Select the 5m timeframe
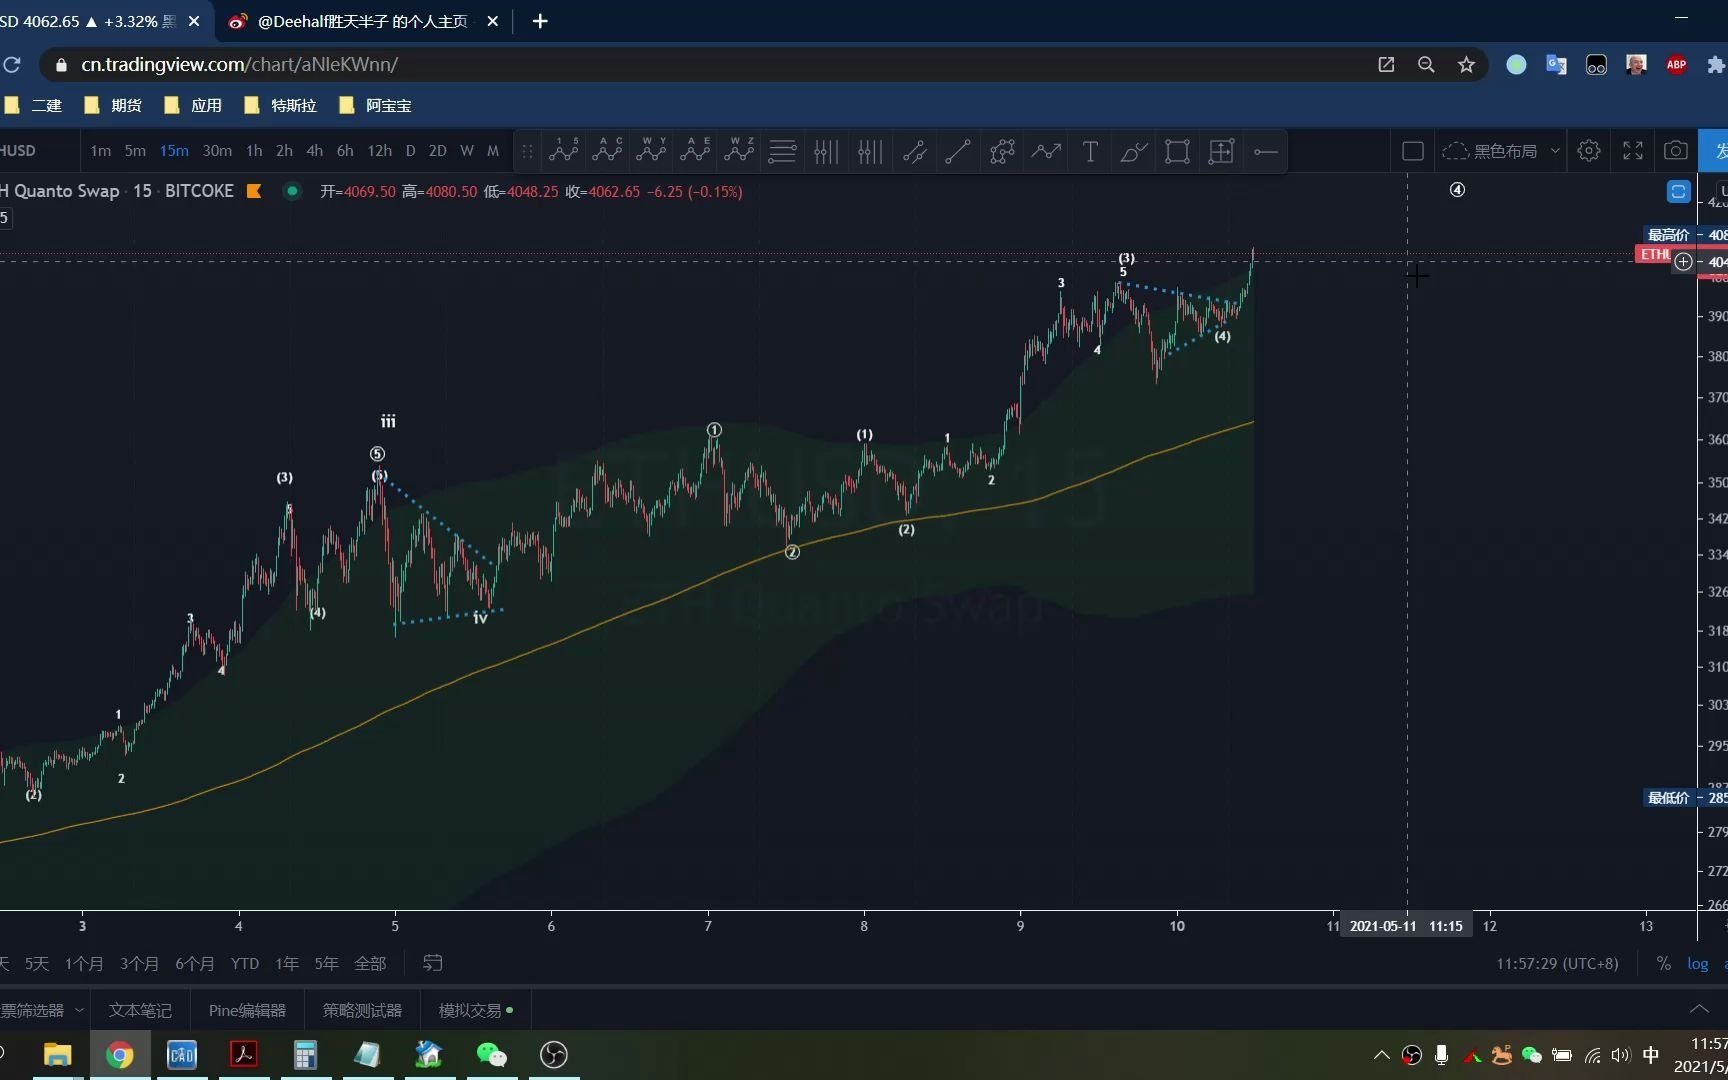Screen dimensions: 1728x1080 click(x=135, y=151)
